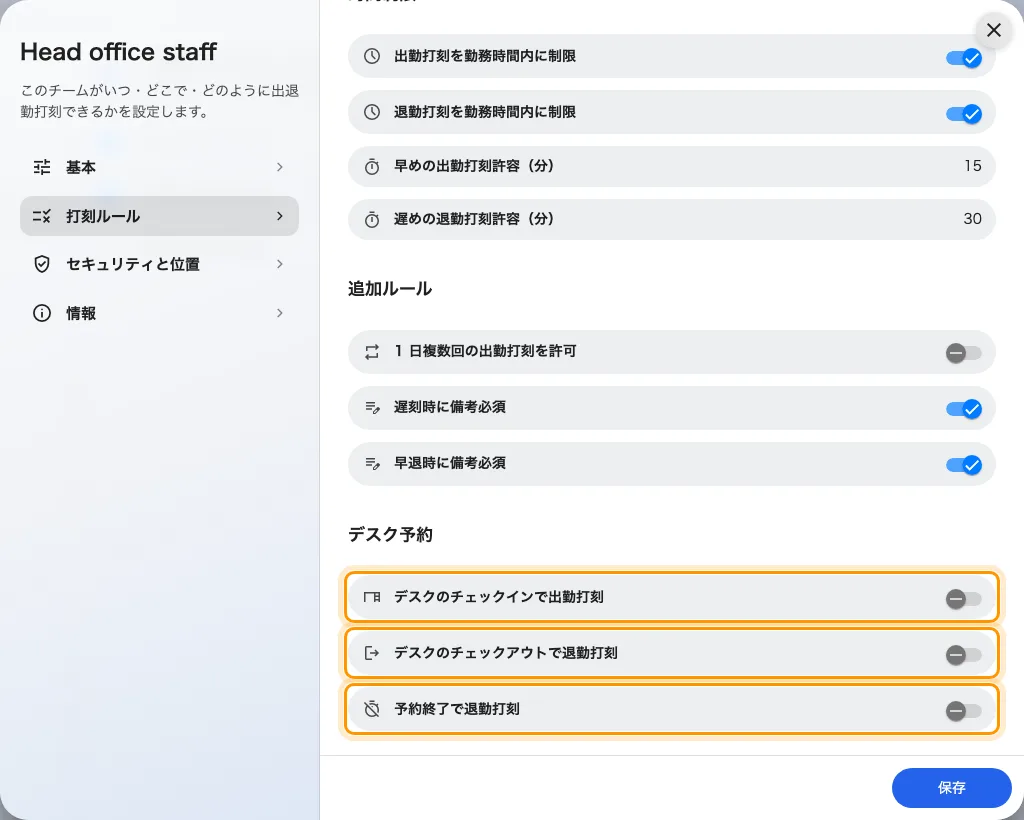
Task: Click the 追加ルール heading
Action: [390, 289]
